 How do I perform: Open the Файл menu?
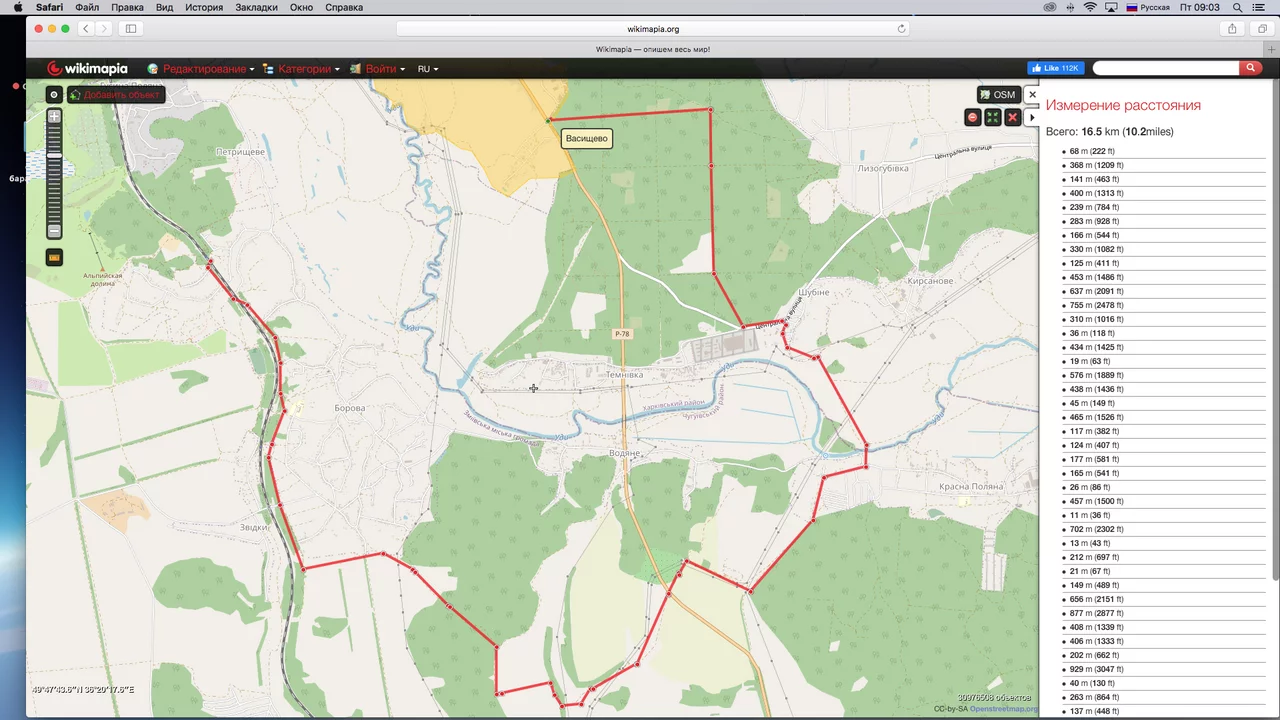click(x=86, y=7)
